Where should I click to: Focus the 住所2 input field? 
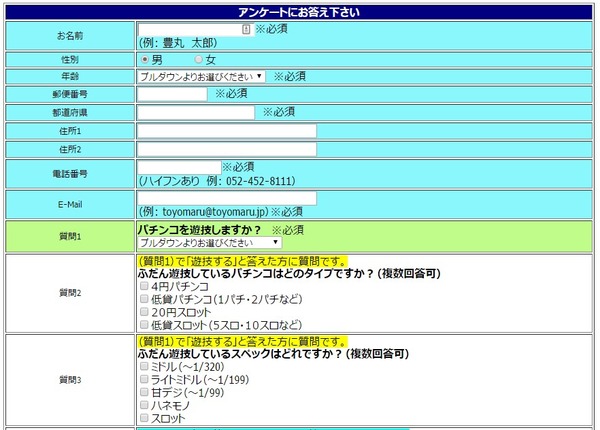pyautogui.click(x=227, y=149)
